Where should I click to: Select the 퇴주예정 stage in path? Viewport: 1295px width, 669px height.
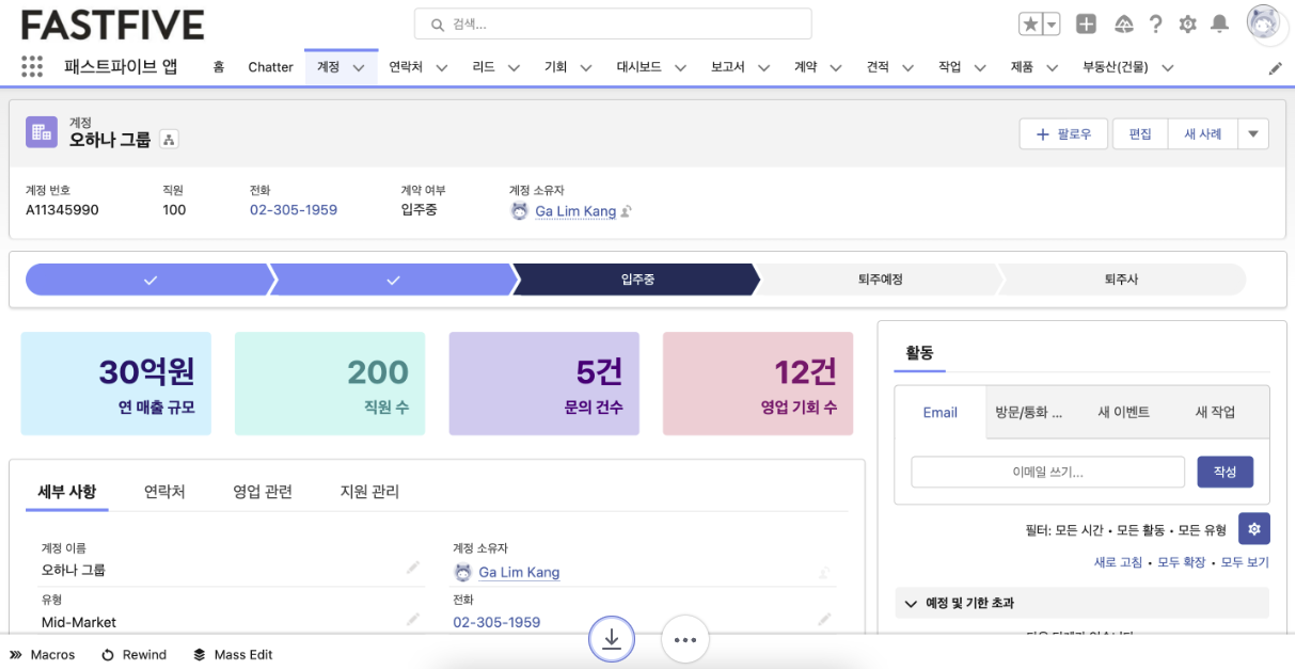[879, 280]
